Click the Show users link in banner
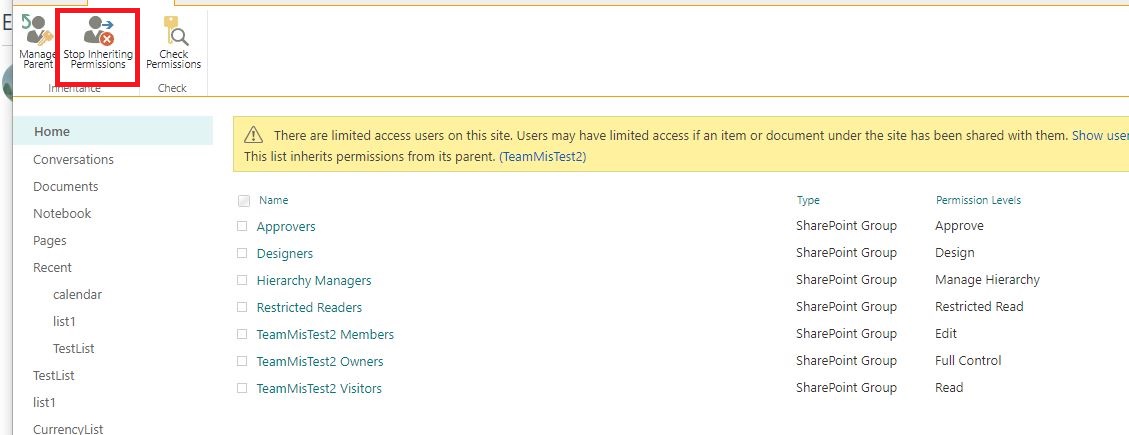1129x435 pixels. (x=1100, y=135)
